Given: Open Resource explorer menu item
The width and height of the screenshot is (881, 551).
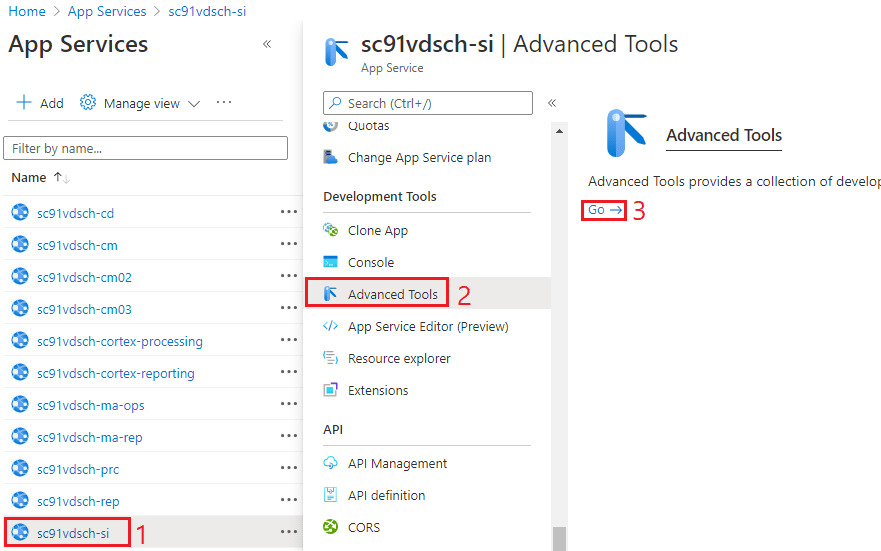Looking at the screenshot, I should click(x=399, y=359).
